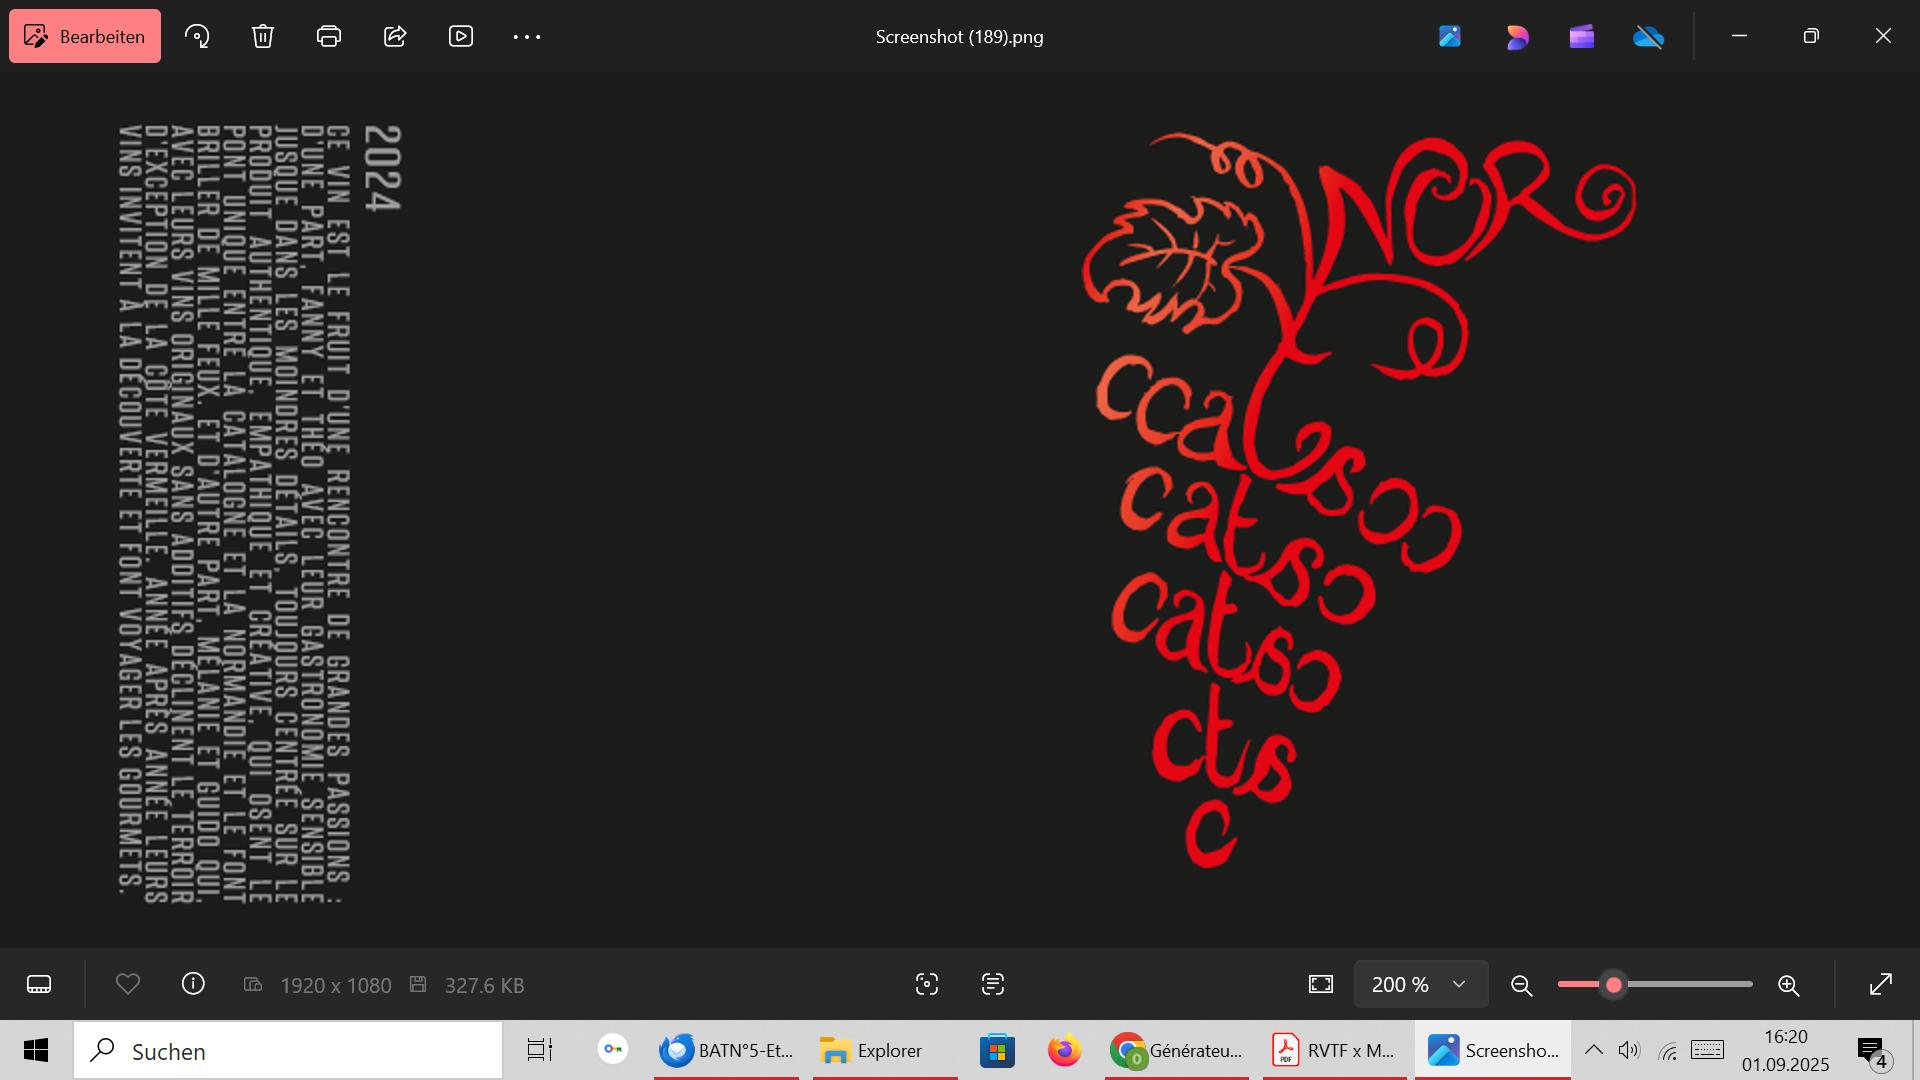Open the three-dots more options menu

pyautogui.click(x=527, y=37)
